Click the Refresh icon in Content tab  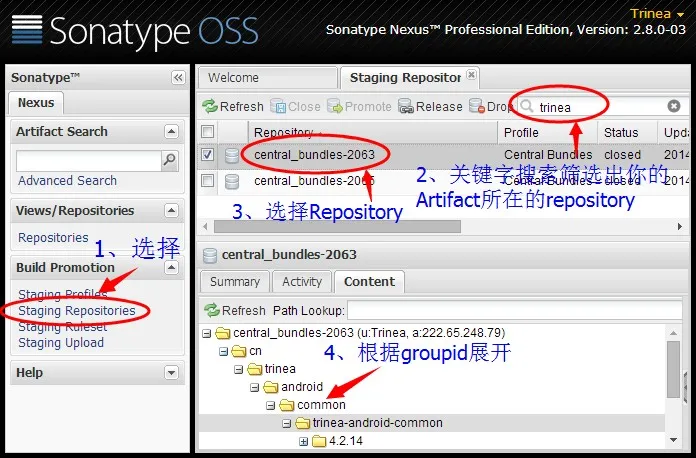point(212,310)
